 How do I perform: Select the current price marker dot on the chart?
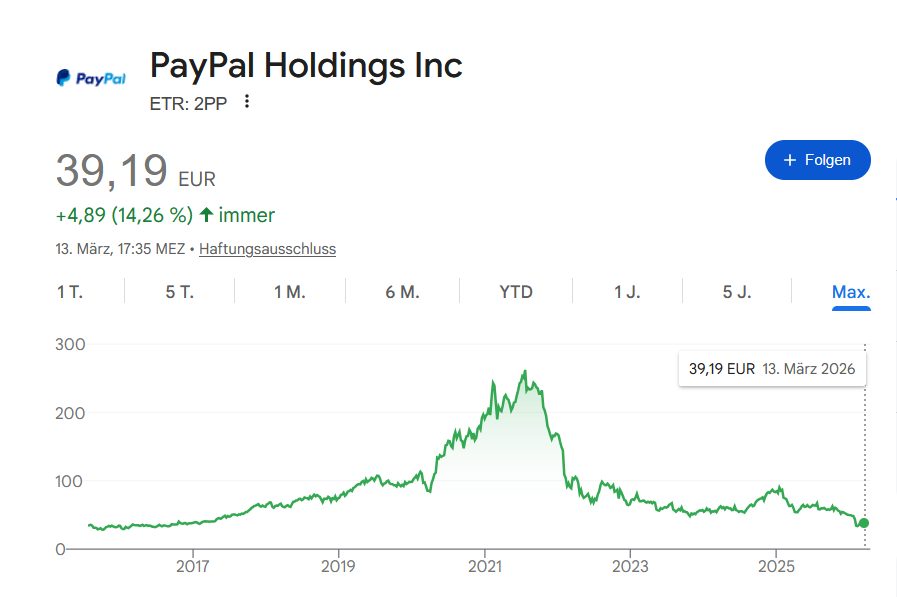[862, 523]
